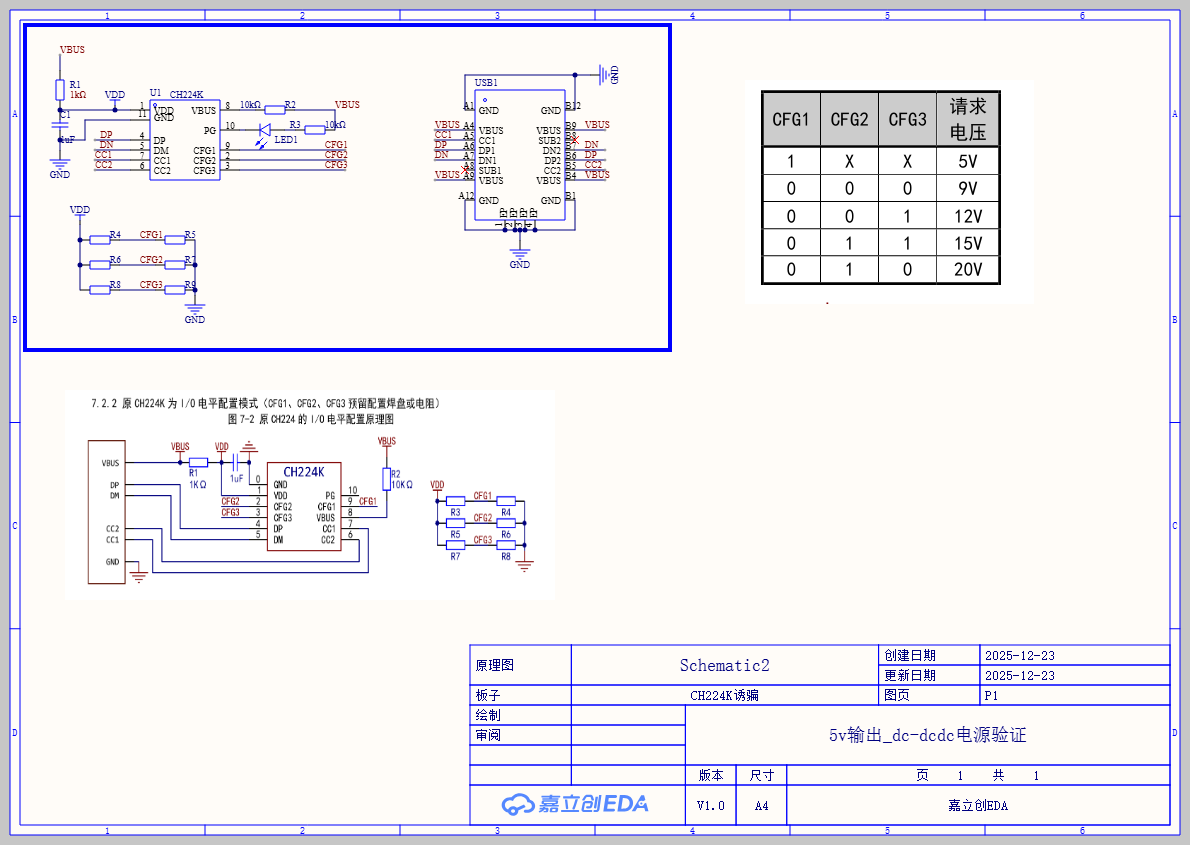Pick the ground symbol below USB1 connector
Image resolution: width=1190 pixels, height=845 pixels.
[520, 253]
